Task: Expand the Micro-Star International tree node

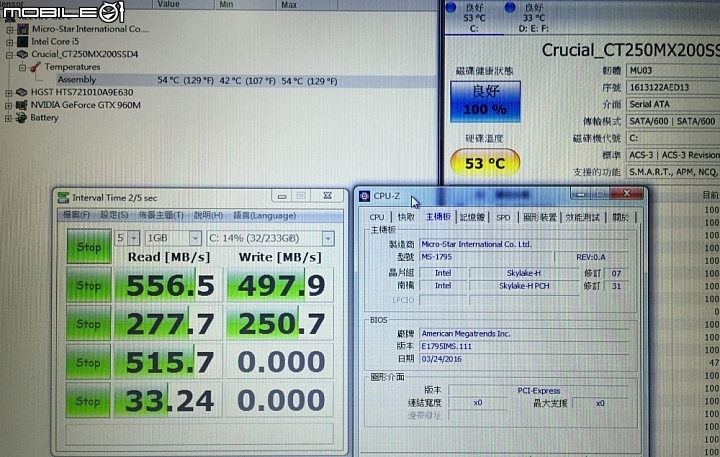Action: pyautogui.click(x=9, y=30)
